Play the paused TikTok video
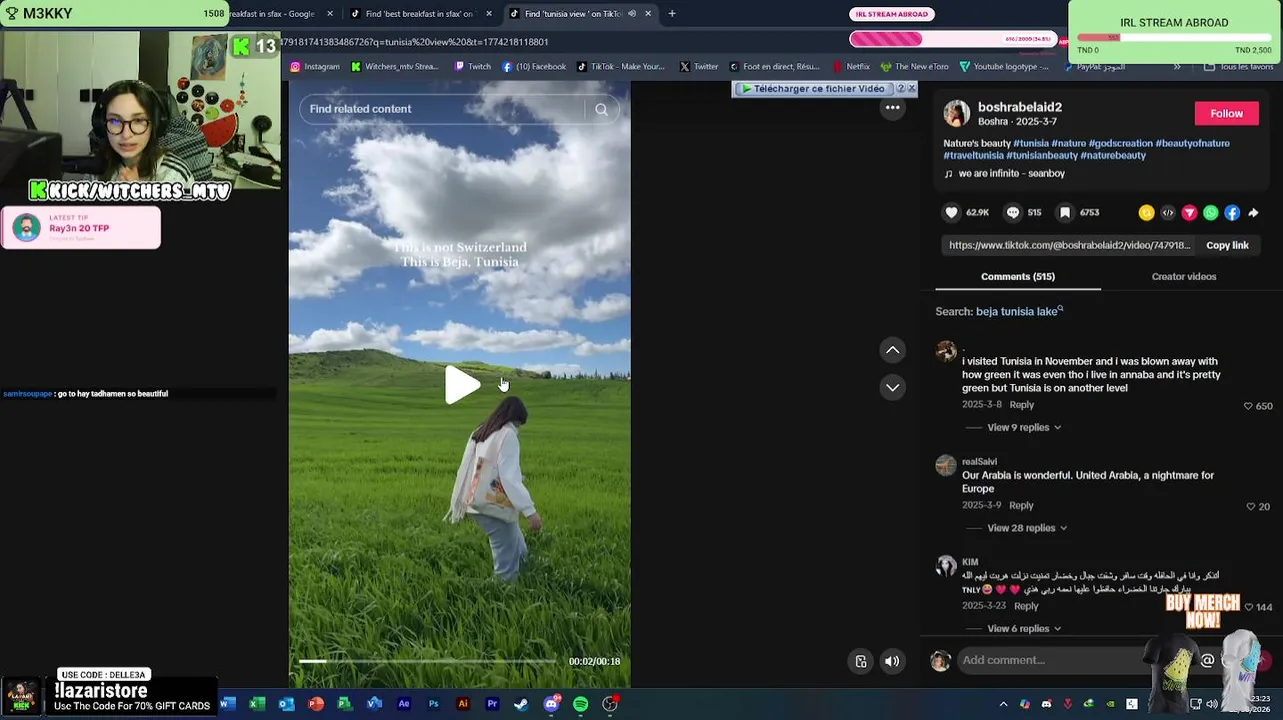The width and height of the screenshot is (1283, 720). (x=462, y=385)
